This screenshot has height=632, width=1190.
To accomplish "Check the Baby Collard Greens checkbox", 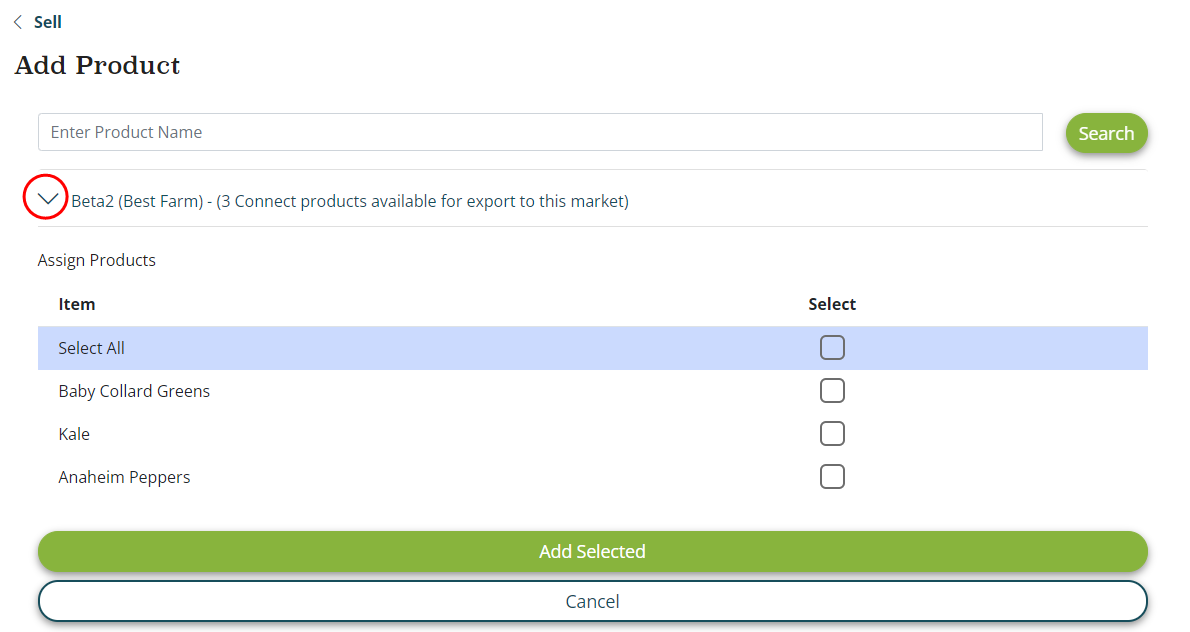I will pyautogui.click(x=832, y=391).
